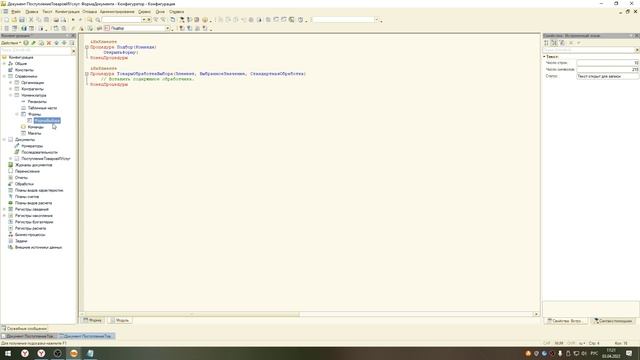Click the 1C orange icon in taskbar
Image resolution: width=640 pixels, height=360 pixels.
pyautogui.click(x=74, y=353)
